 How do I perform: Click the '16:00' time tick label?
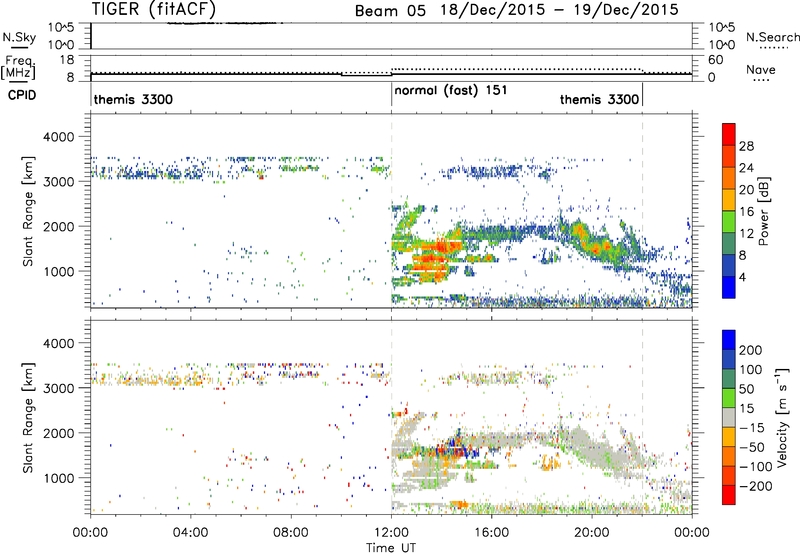(491, 533)
